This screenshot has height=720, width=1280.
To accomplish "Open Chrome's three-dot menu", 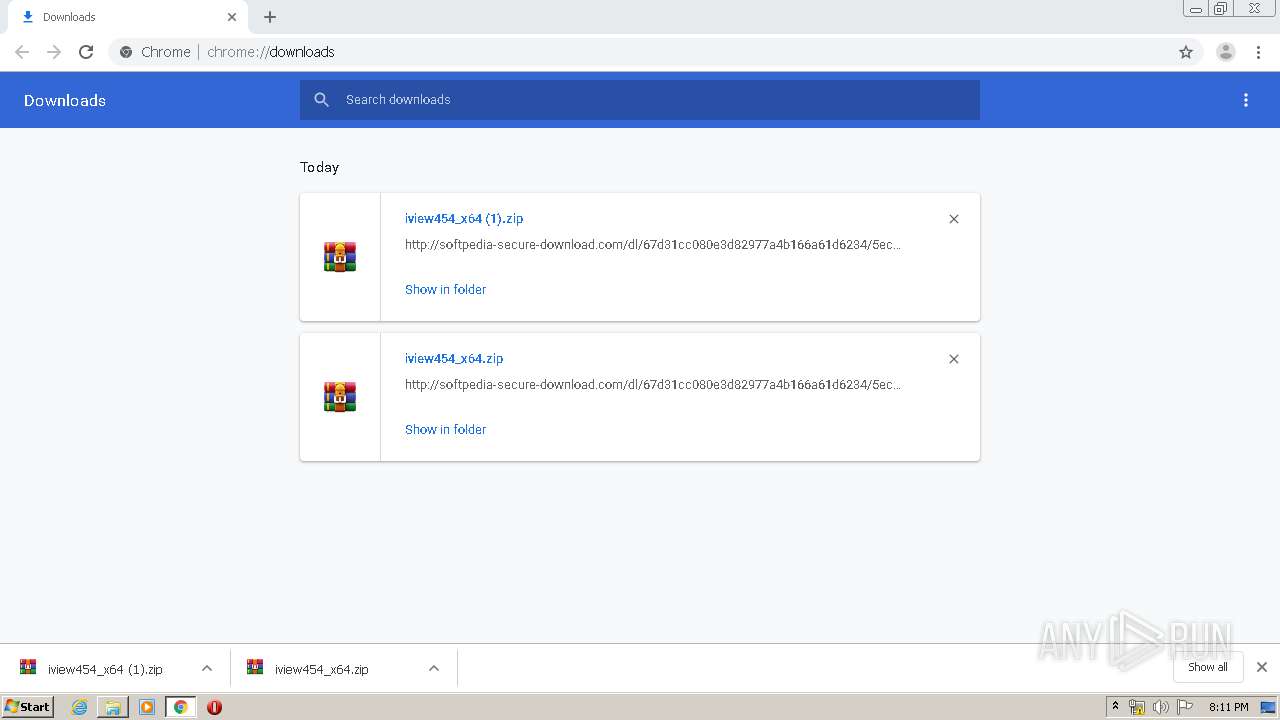I will [1259, 52].
